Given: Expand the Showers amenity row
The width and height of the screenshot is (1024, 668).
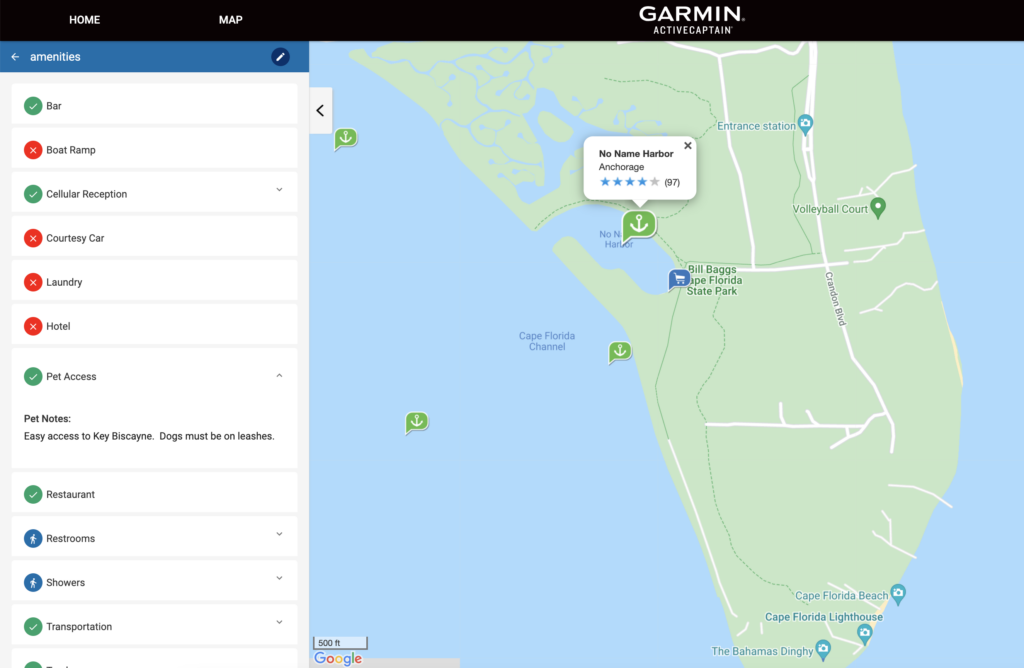Looking at the screenshot, I should coord(279,578).
